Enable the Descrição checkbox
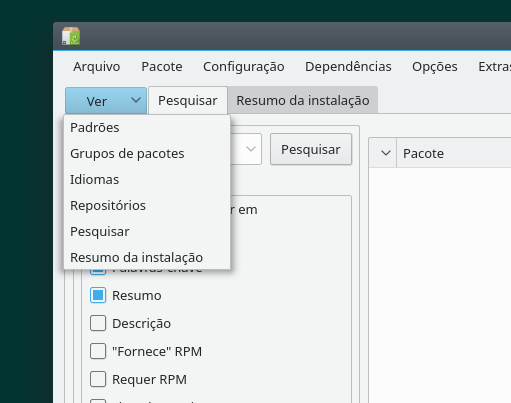 point(98,323)
